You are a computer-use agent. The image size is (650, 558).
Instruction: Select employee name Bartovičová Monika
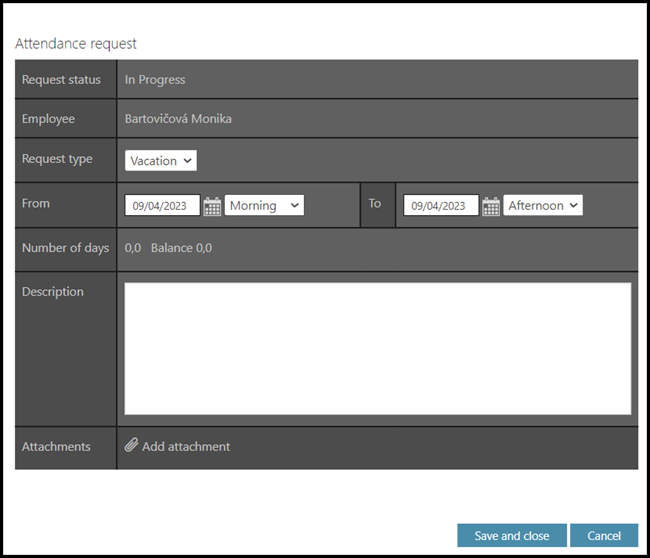(x=178, y=119)
